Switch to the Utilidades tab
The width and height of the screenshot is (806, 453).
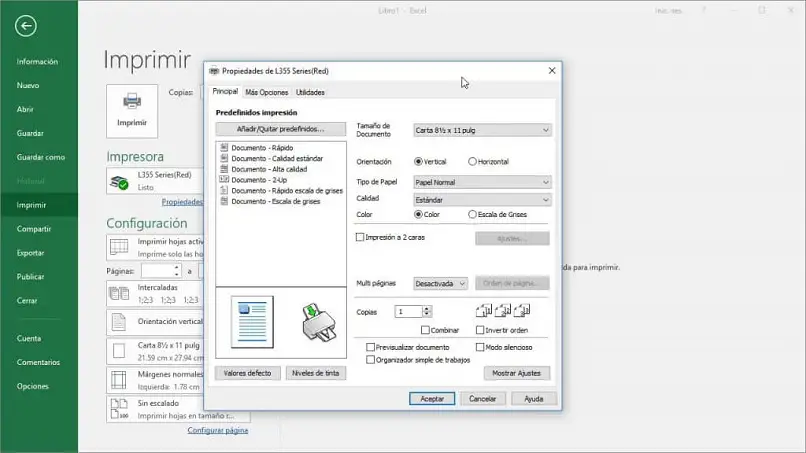pos(310,93)
